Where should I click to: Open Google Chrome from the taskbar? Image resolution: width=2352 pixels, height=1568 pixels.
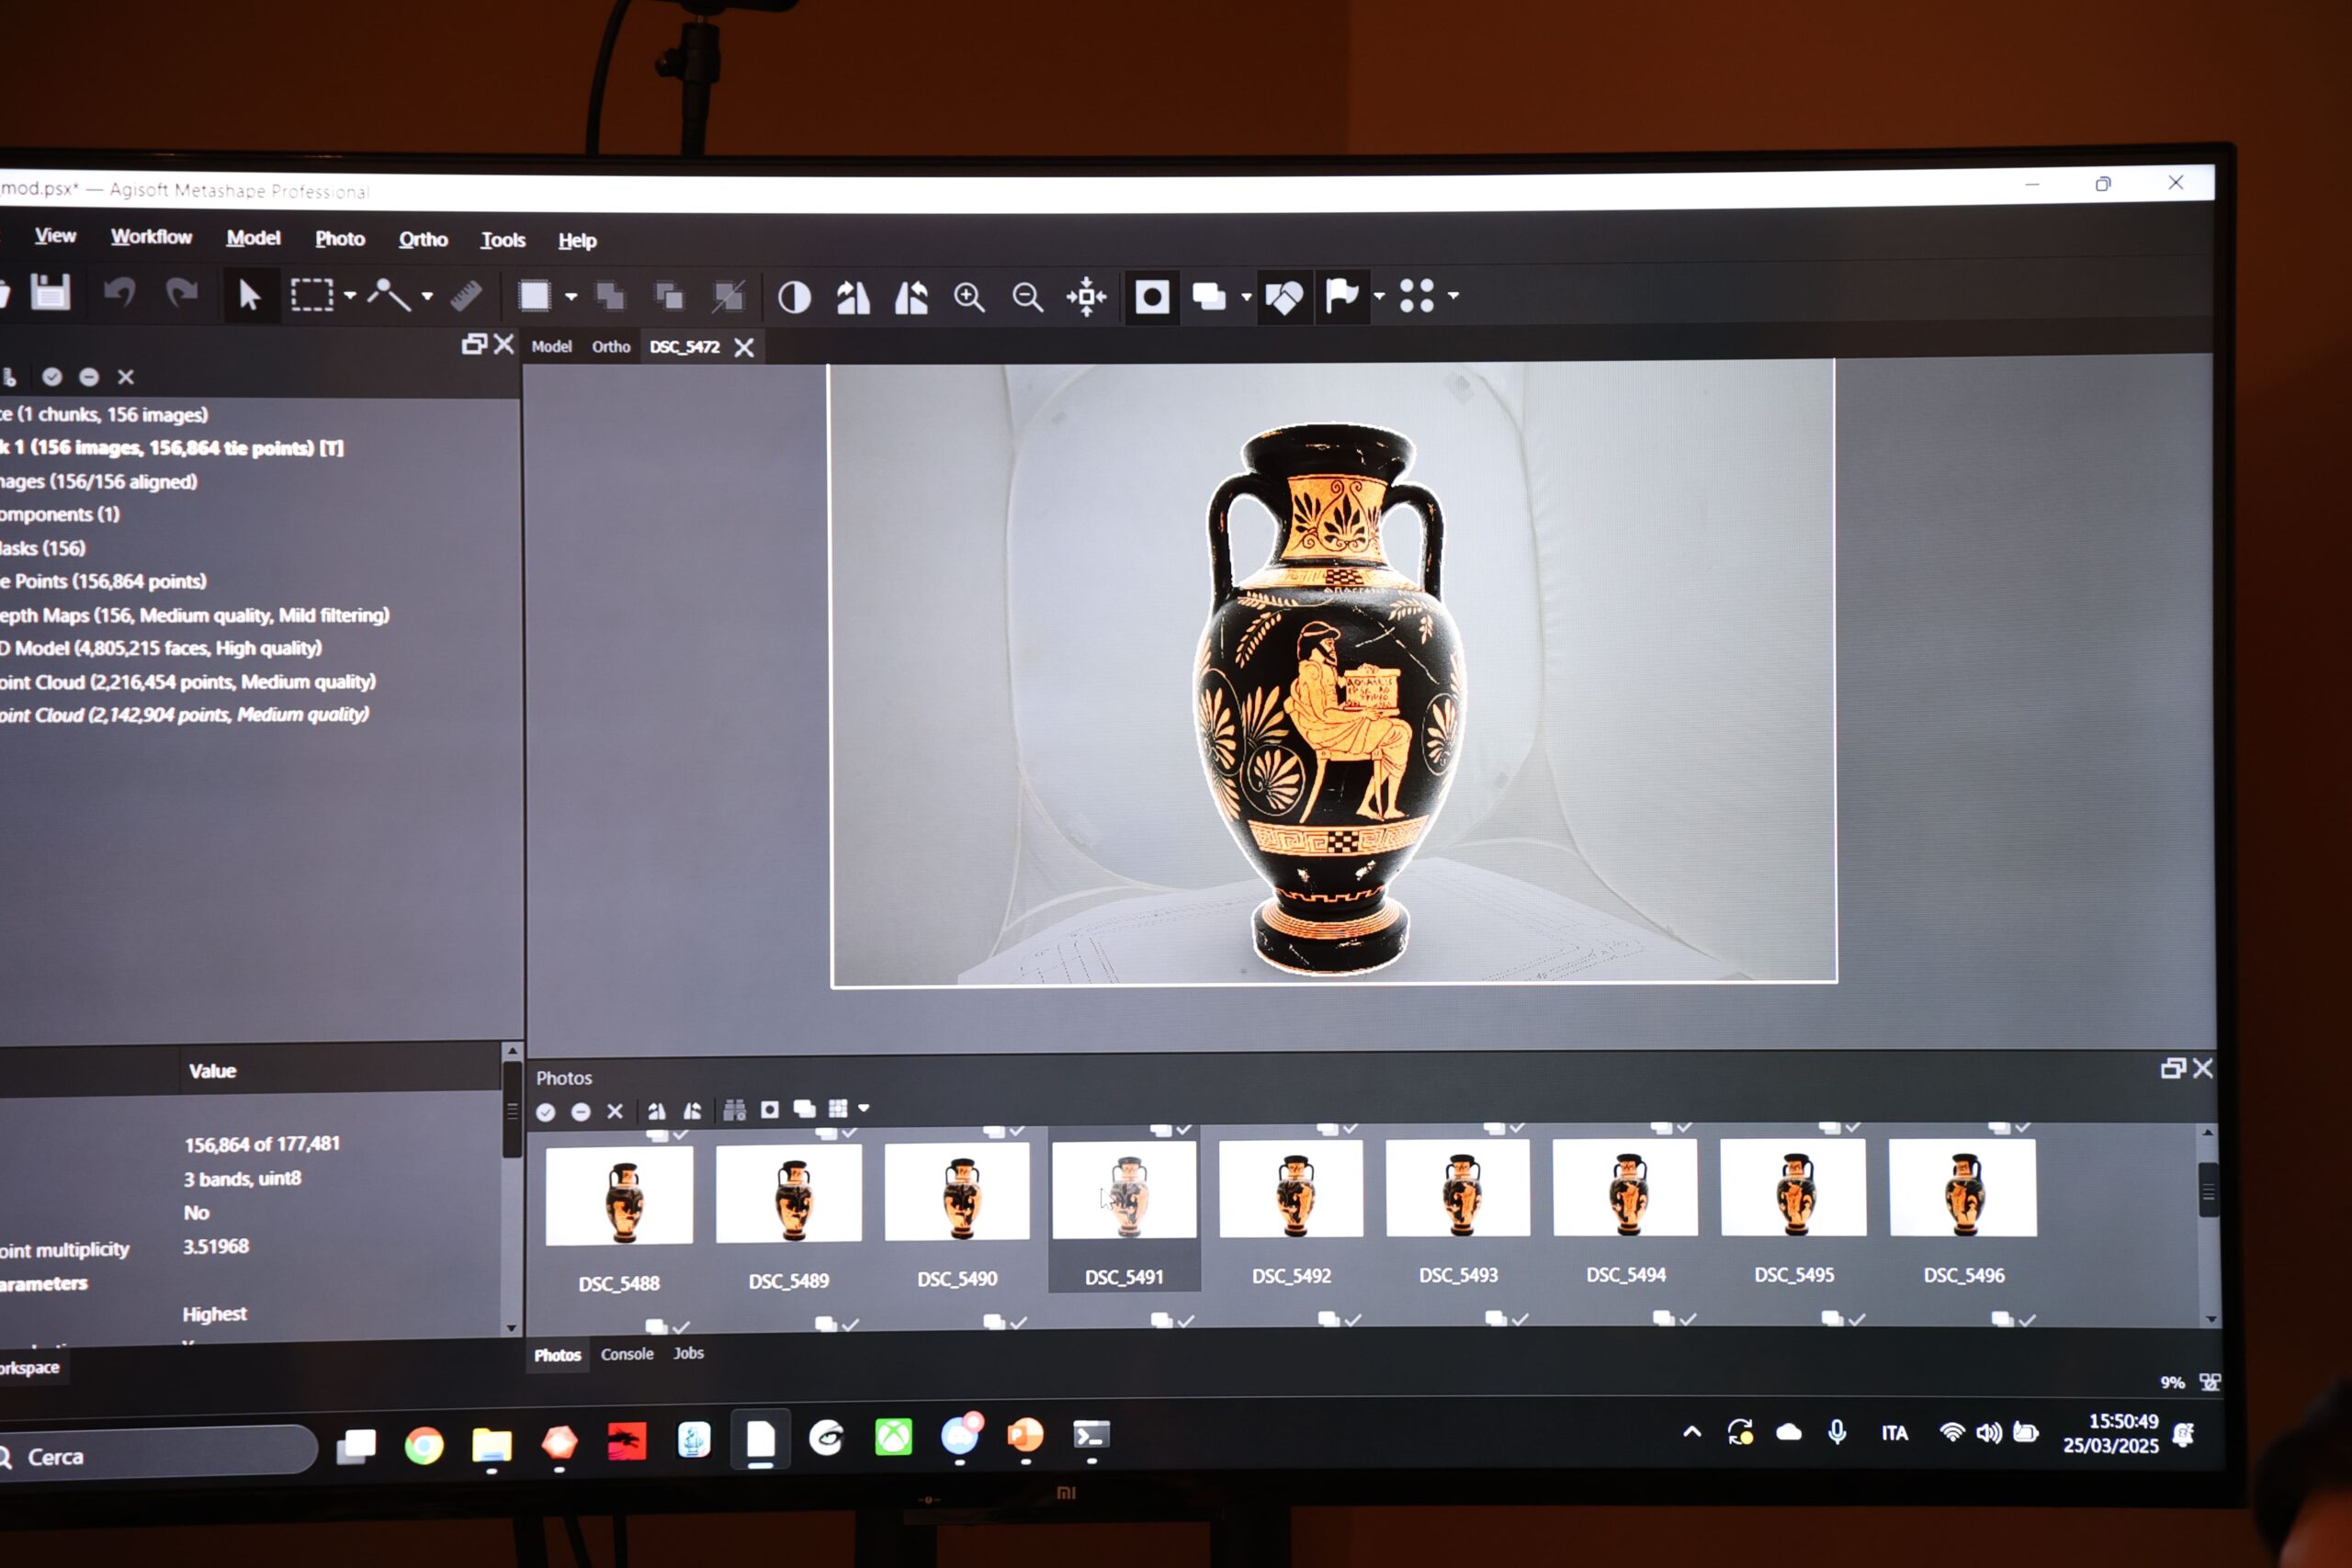[x=424, y=1445]
